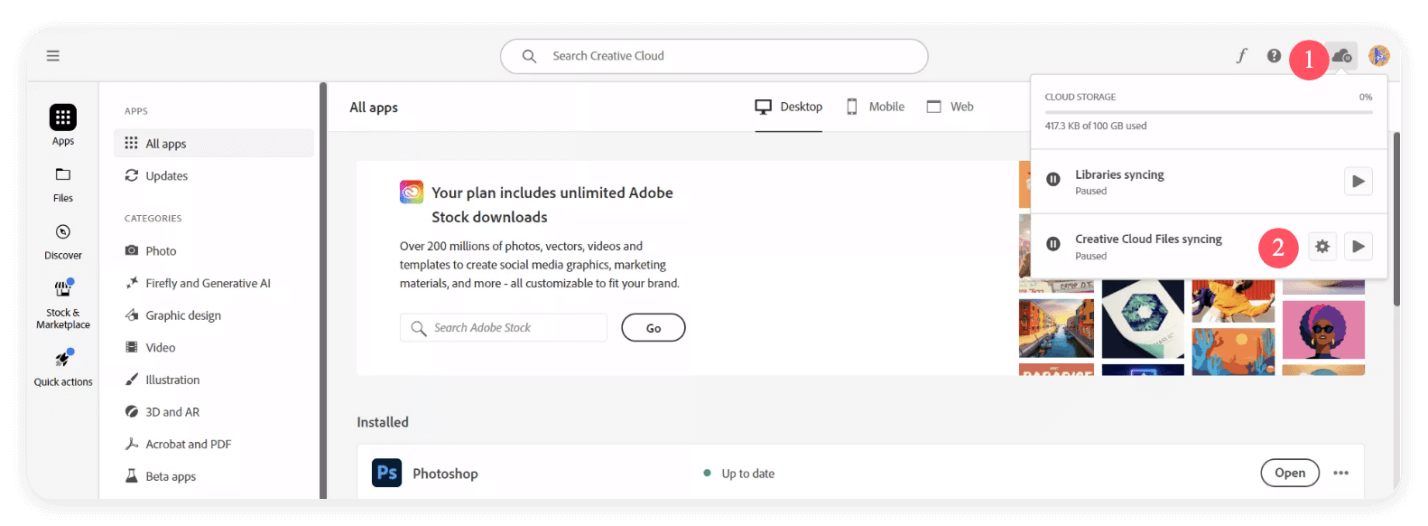This screenshot has height=526, width=1428.
Task: Click pause icon beside Creative Cloud Files syncing
Action: coord(1053,245)
